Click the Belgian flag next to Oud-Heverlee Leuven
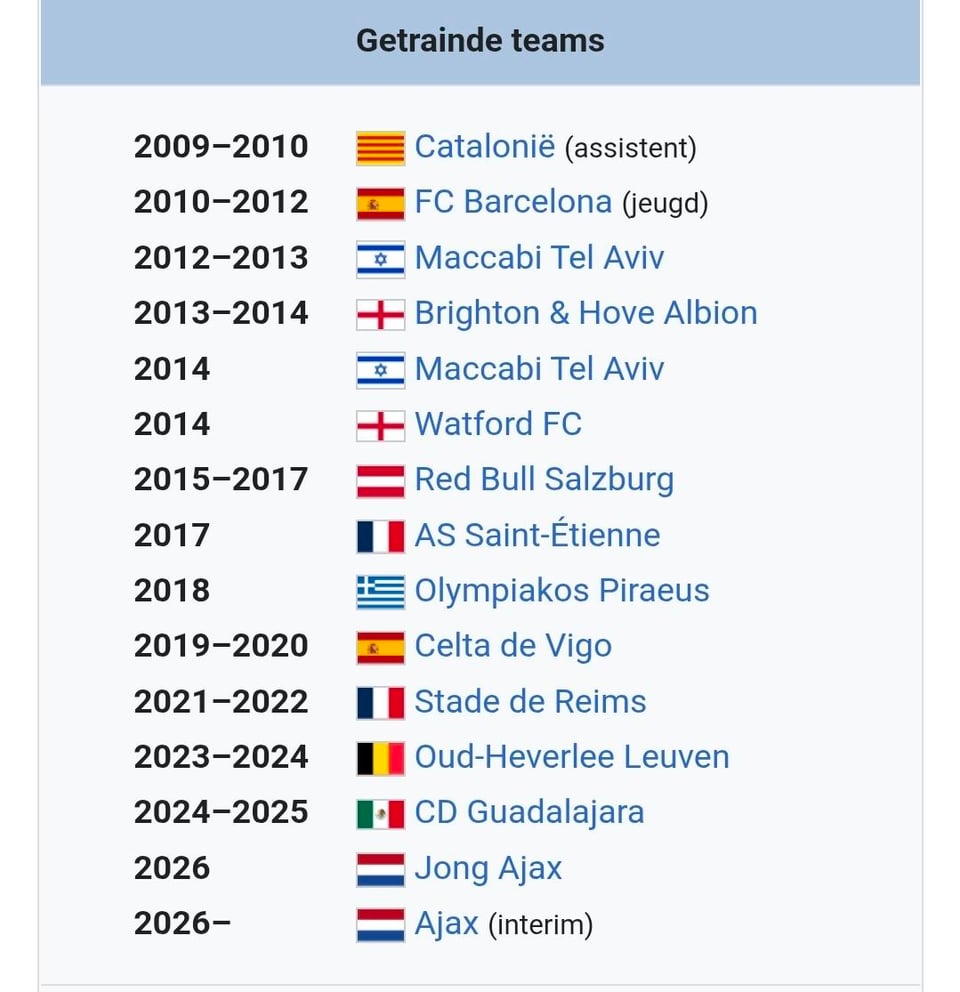The image size is (960, 992). (x=380, y=758)
